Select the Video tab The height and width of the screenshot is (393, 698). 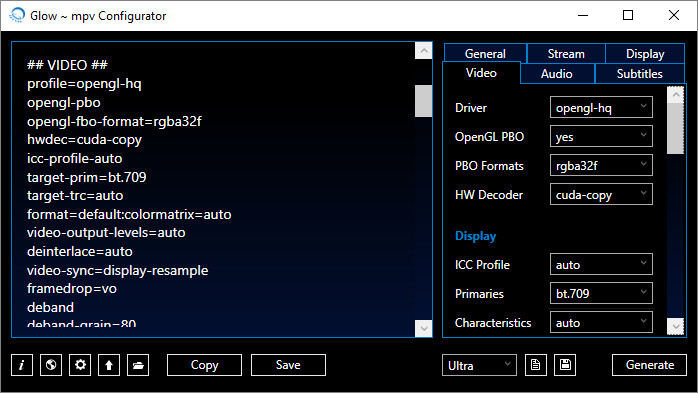481,73
